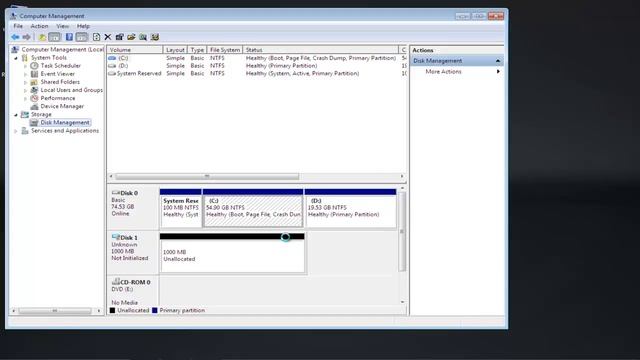Open the File menu
This screenshot has width=640, height=360.
tap(18, 26)
